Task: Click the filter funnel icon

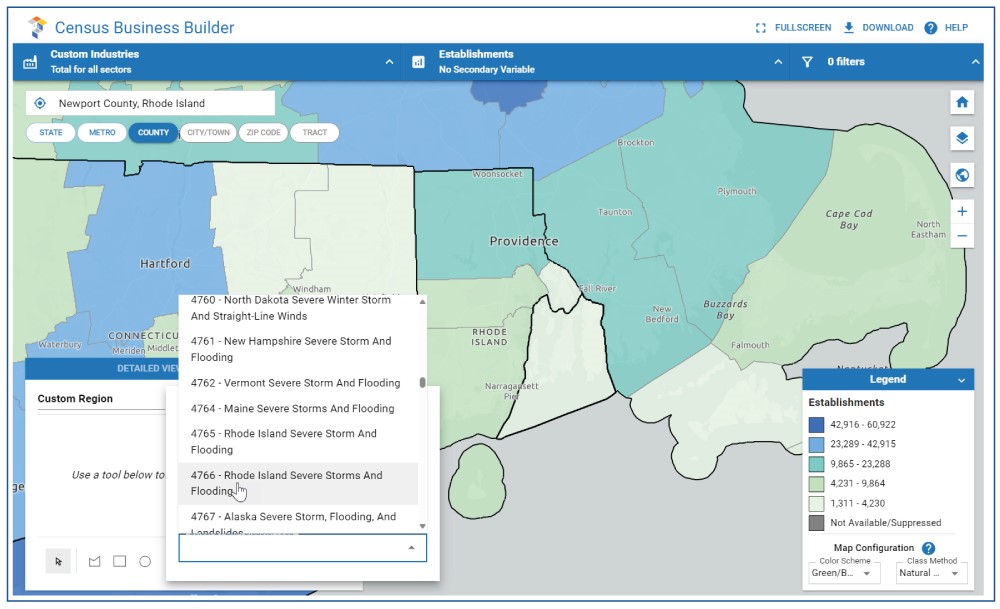Action: point(807,62)
